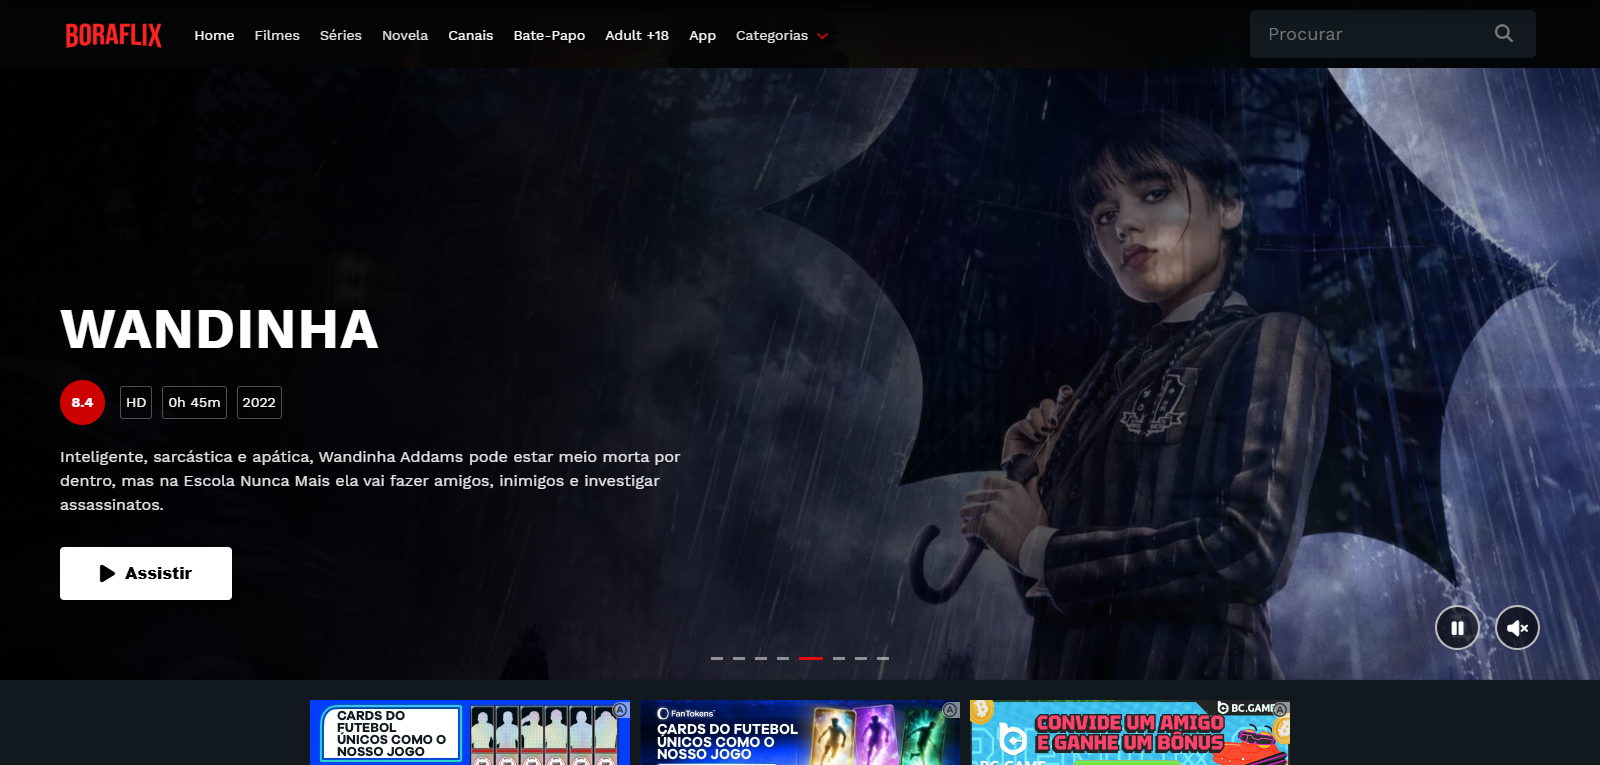Unmute the banner trailer audio

pos(1517,628)
